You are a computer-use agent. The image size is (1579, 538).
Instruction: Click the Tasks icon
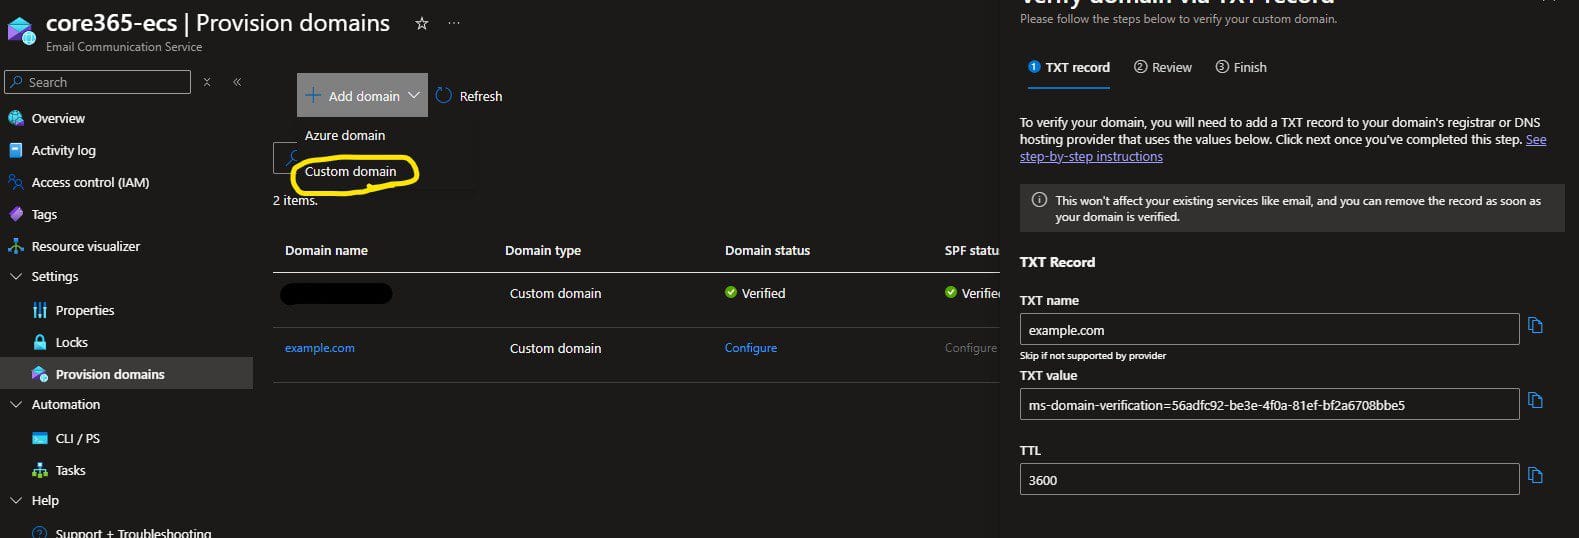click(40, 470)
